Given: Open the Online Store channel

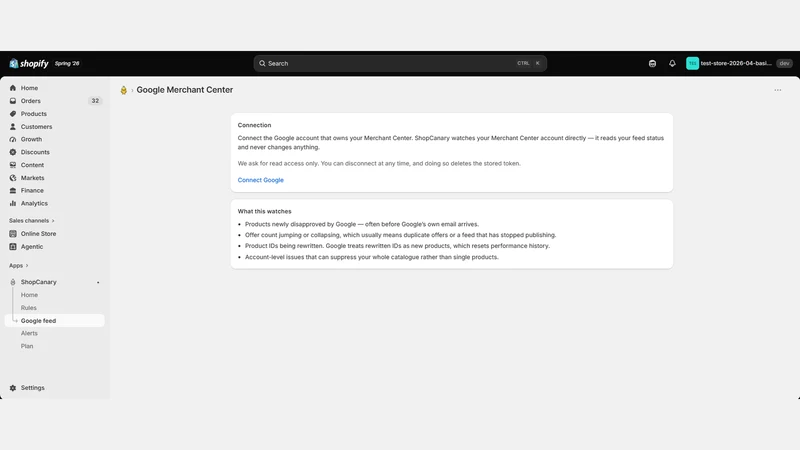Looking at the screenshot, I should click(38, 234).
